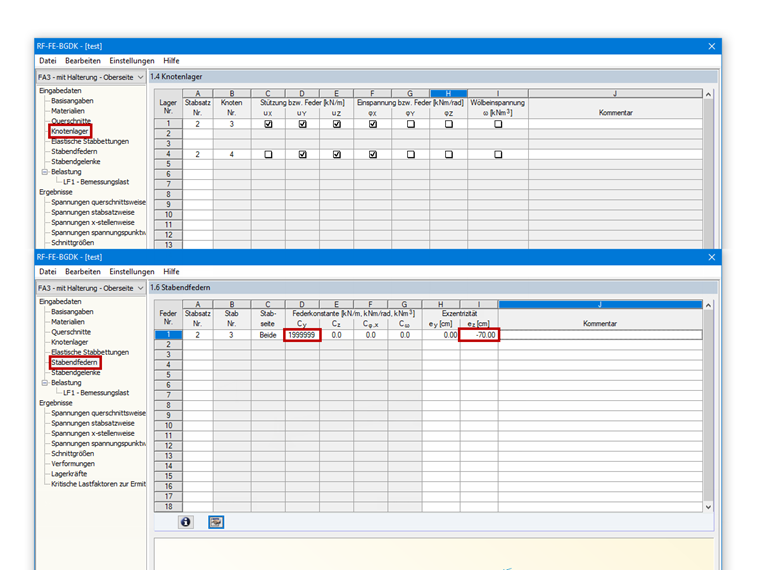
Task: Select Knotenlager in upper window tree
Action: click(x=70, y=131)
